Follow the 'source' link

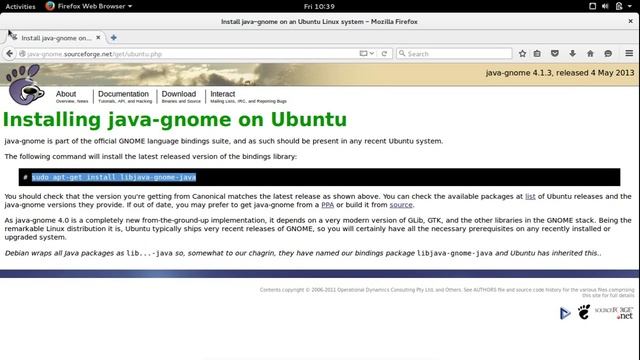(401, 205)
